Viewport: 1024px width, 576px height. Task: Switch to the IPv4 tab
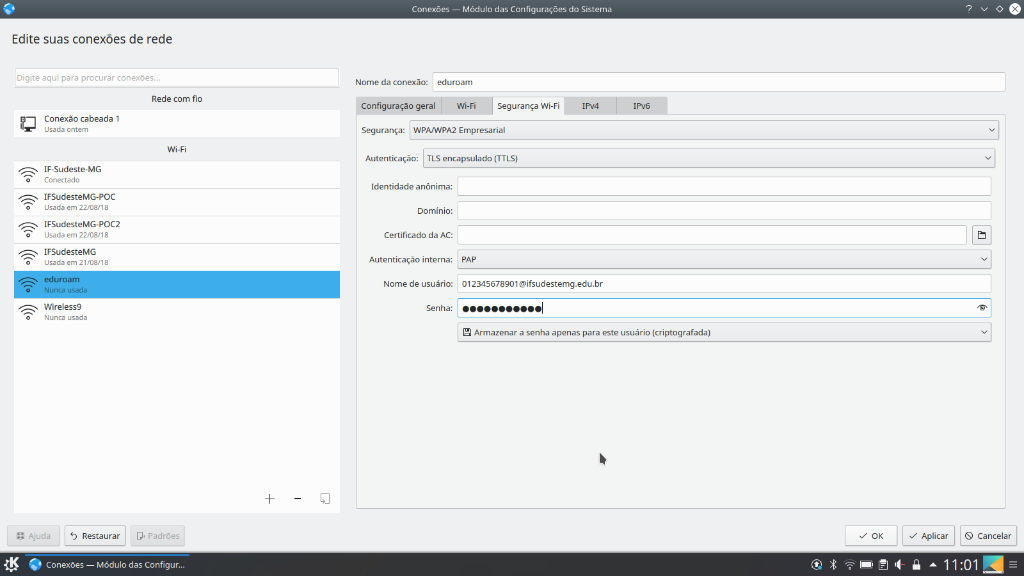click(590, 105)
